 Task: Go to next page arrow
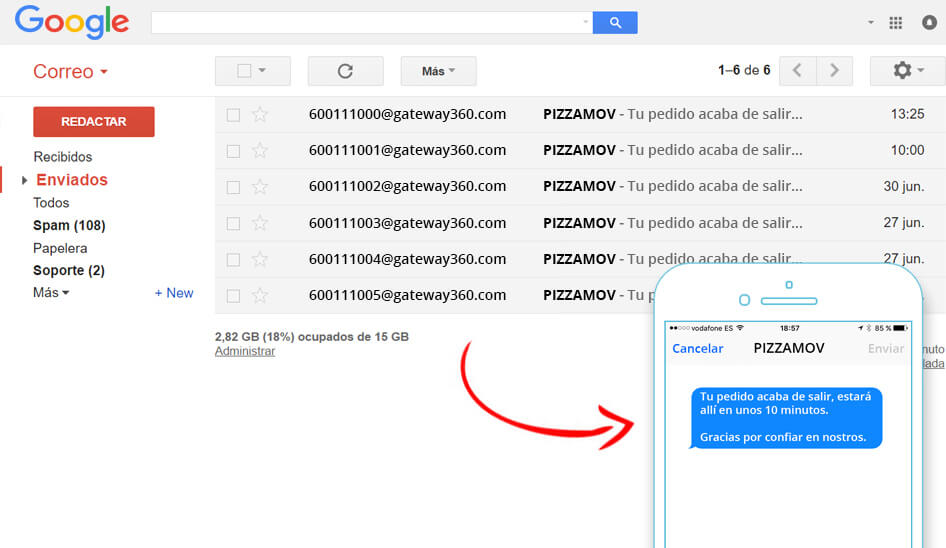[834, 71]
